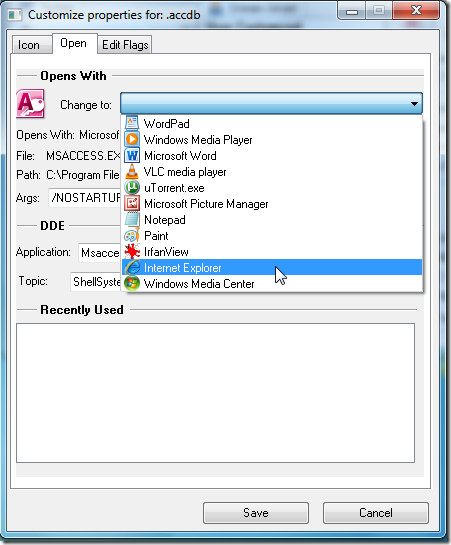Image resolution: width=451 pixels, height=545 pixels.
Task: Click inside the Recently Used list box
Action: click(x=215, y=393)
